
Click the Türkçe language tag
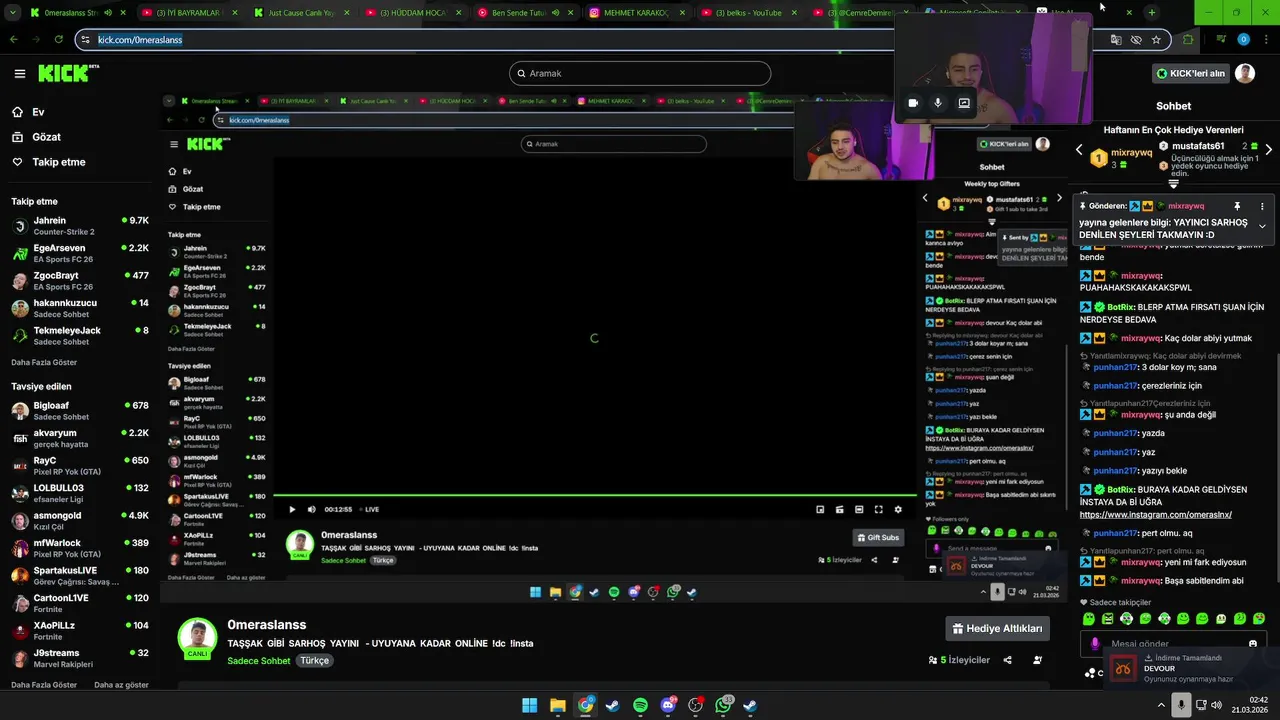[x=315, y=661]
